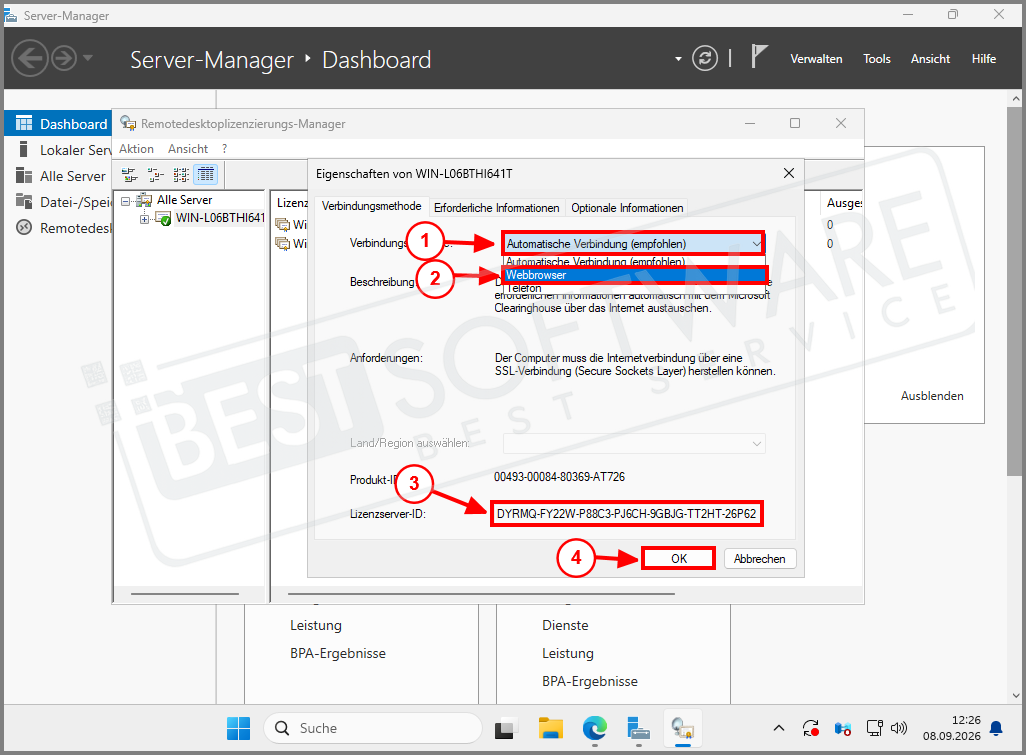1027x756 pixels.
Task: Click the Ausgestellt column header
Action: pos(844,203)
